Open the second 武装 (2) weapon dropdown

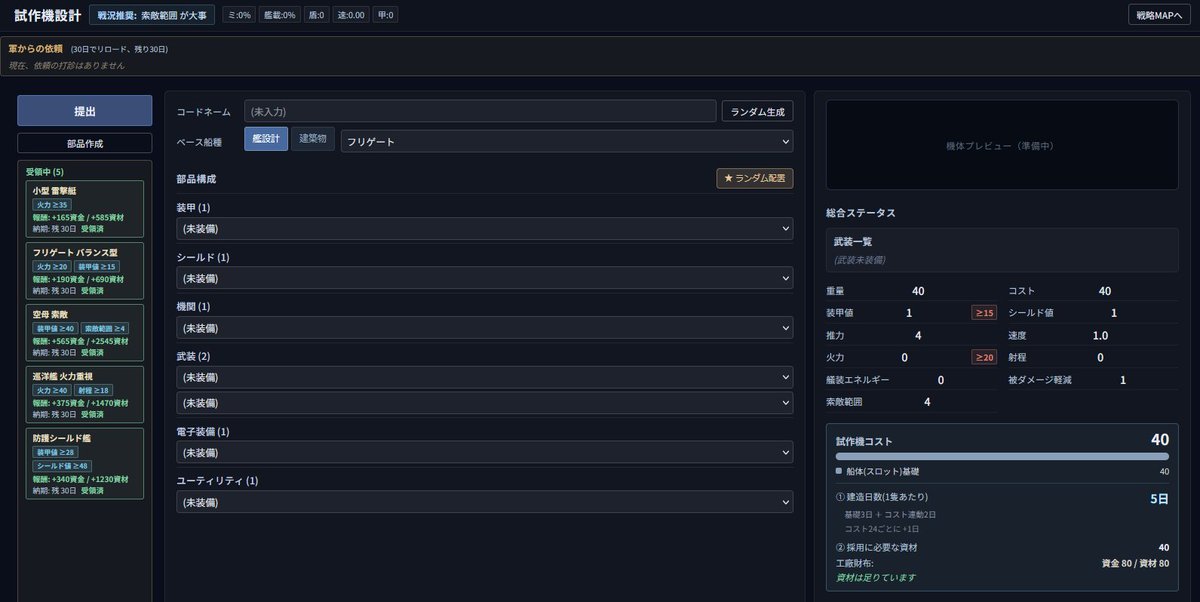[485, 402]
